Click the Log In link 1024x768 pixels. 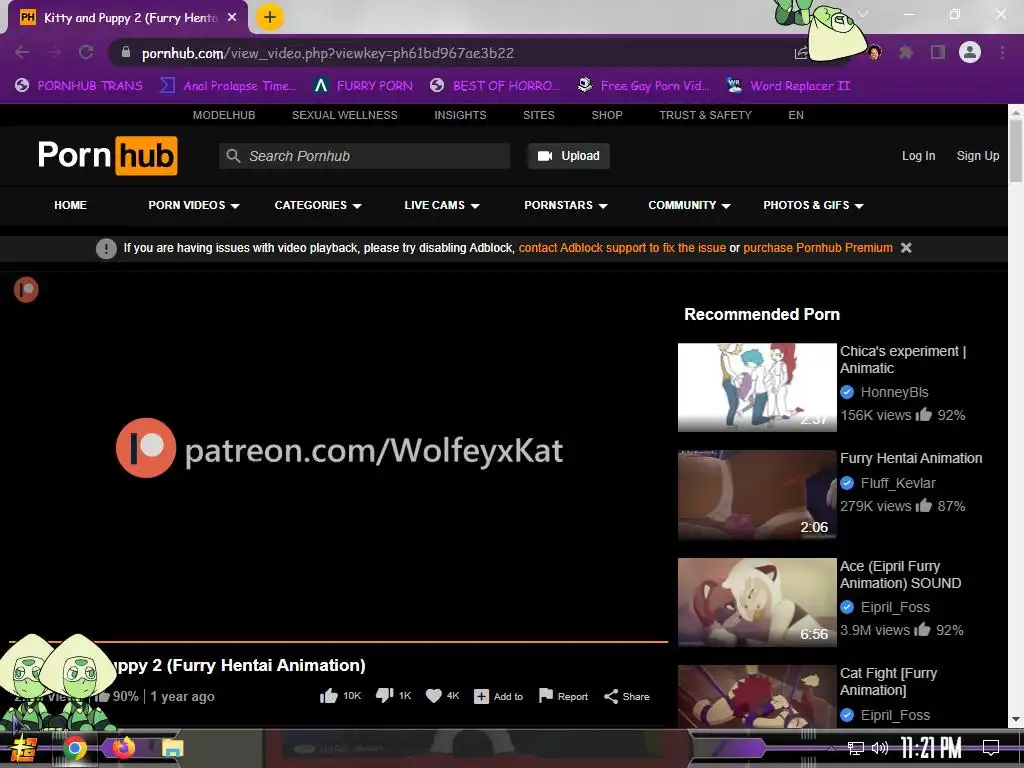[918, 155]
